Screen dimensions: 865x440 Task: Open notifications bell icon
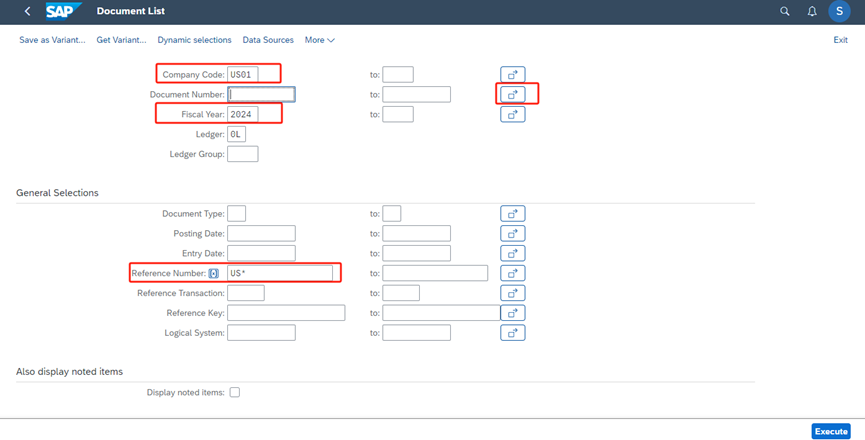[812, 11]
